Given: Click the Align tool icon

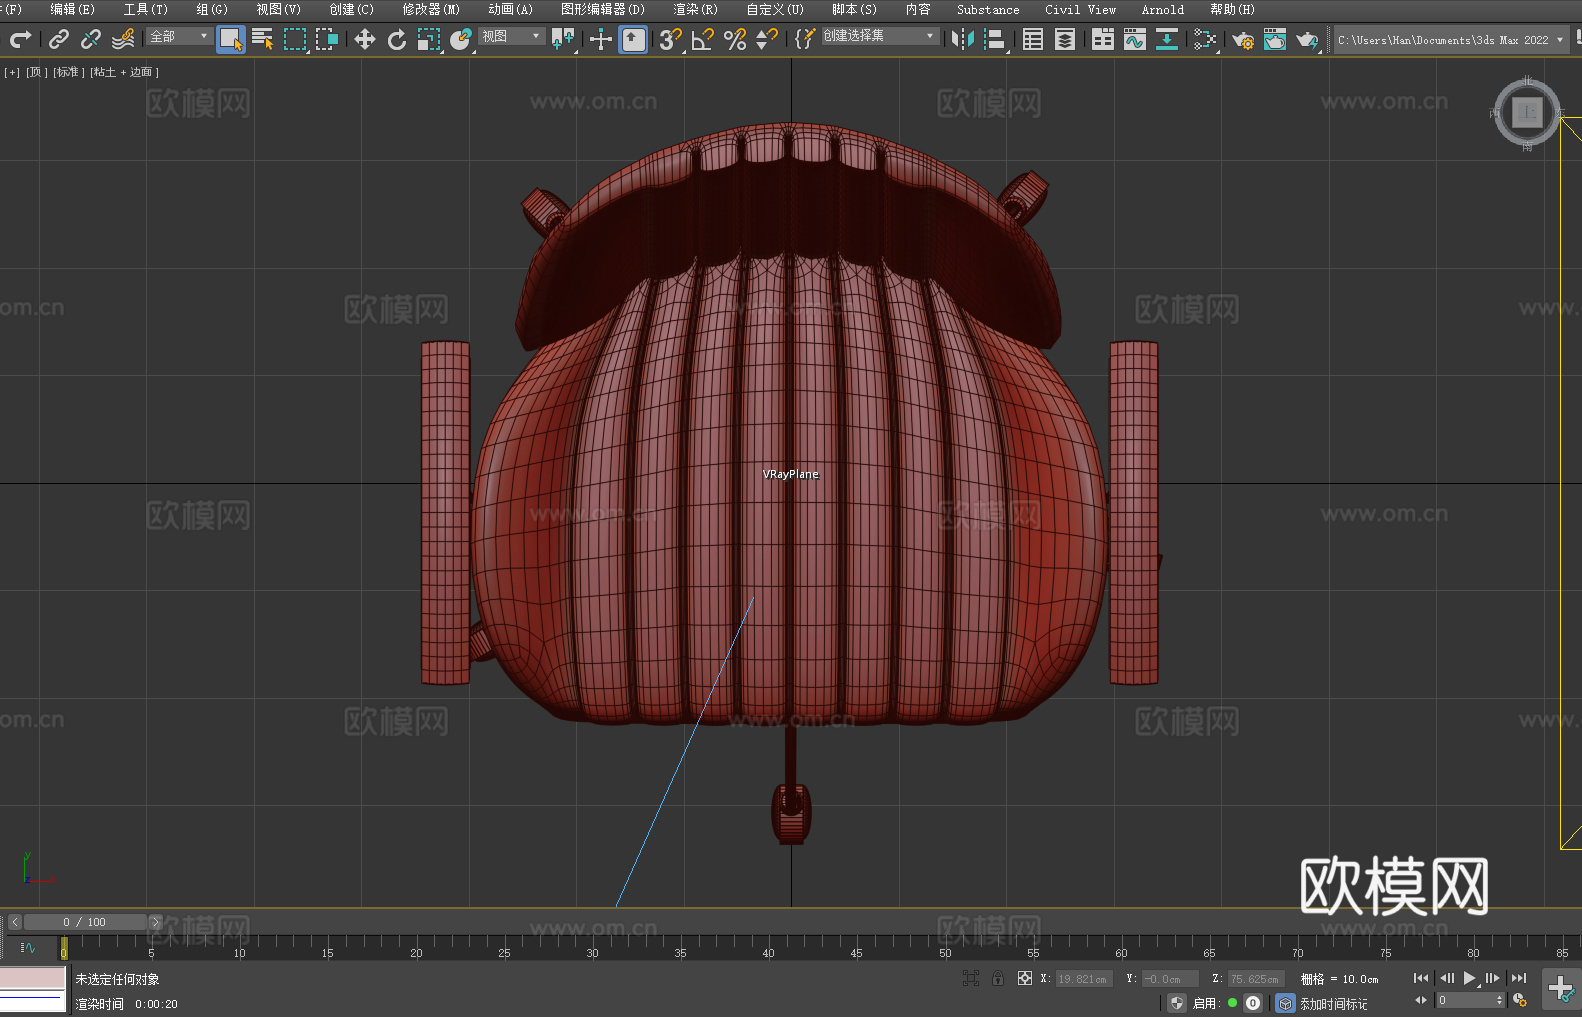Looking at the screenshot, I should pyautogui.click(x=995, y=39).
